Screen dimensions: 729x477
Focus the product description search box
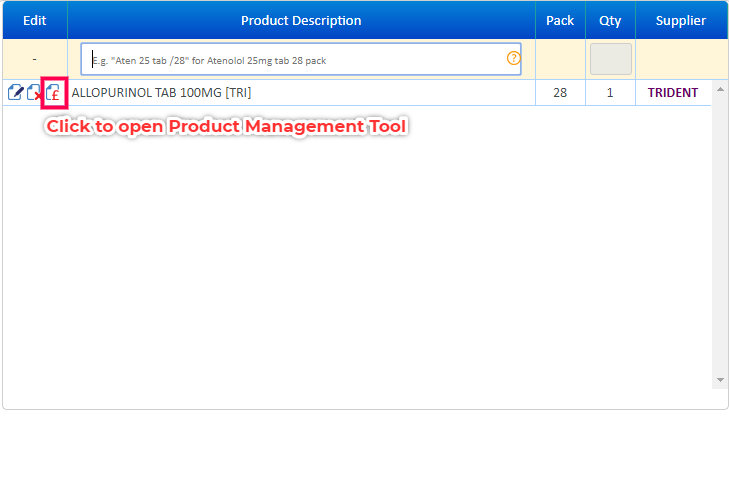click(295, 60)
